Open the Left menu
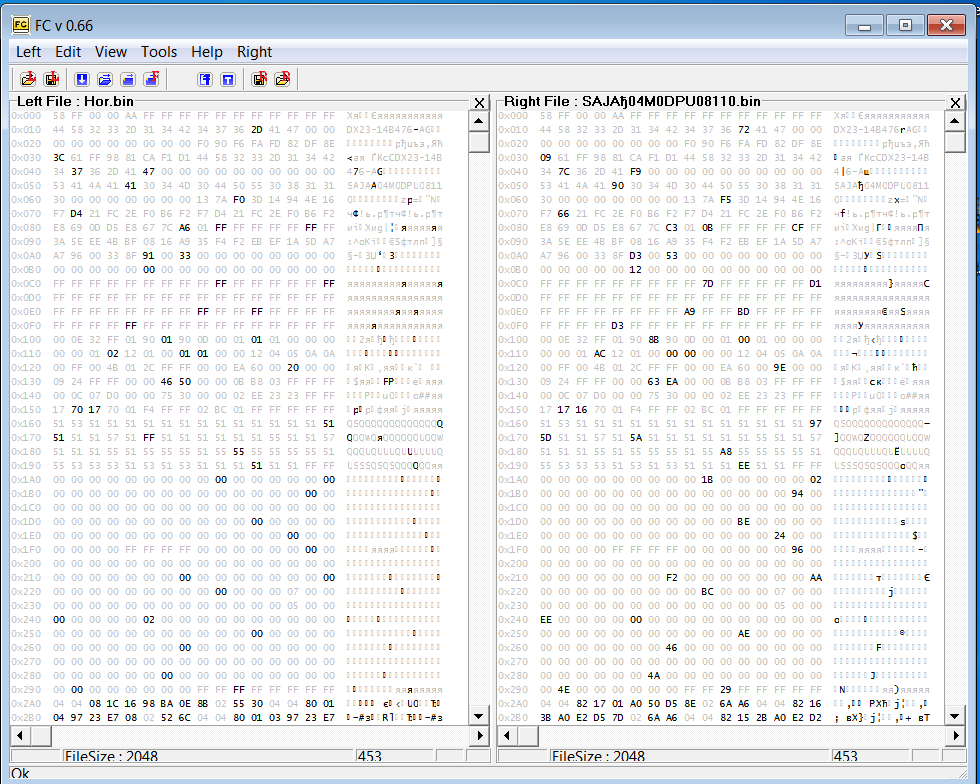The image size is (980, 784). click(x=28, y=52)
